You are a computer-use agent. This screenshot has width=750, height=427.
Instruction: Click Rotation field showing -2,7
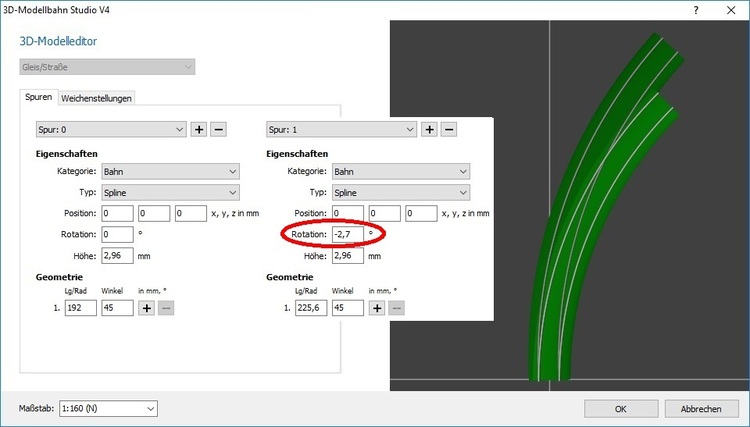(x=348, y=234)
